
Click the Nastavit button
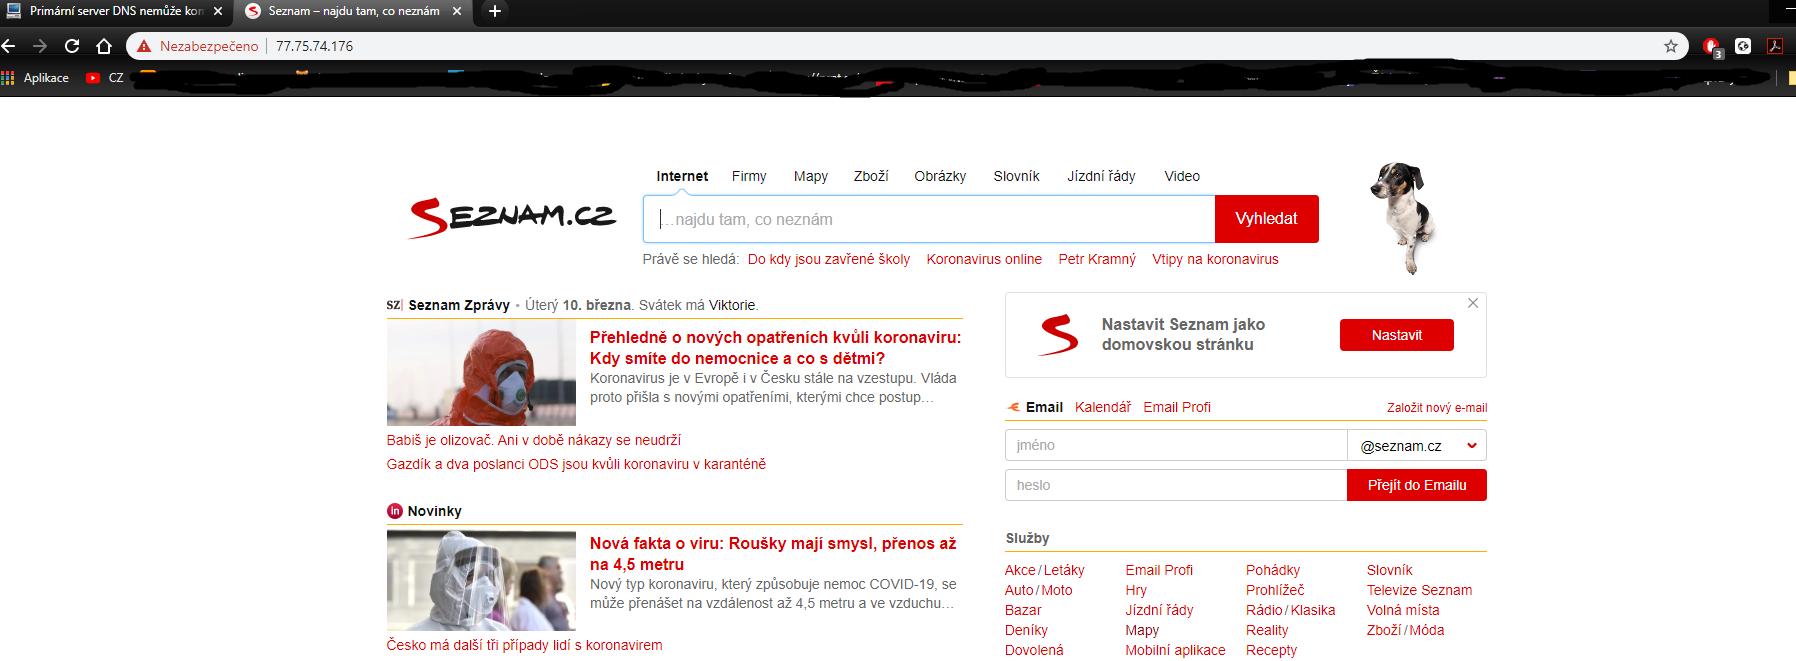1396,335
